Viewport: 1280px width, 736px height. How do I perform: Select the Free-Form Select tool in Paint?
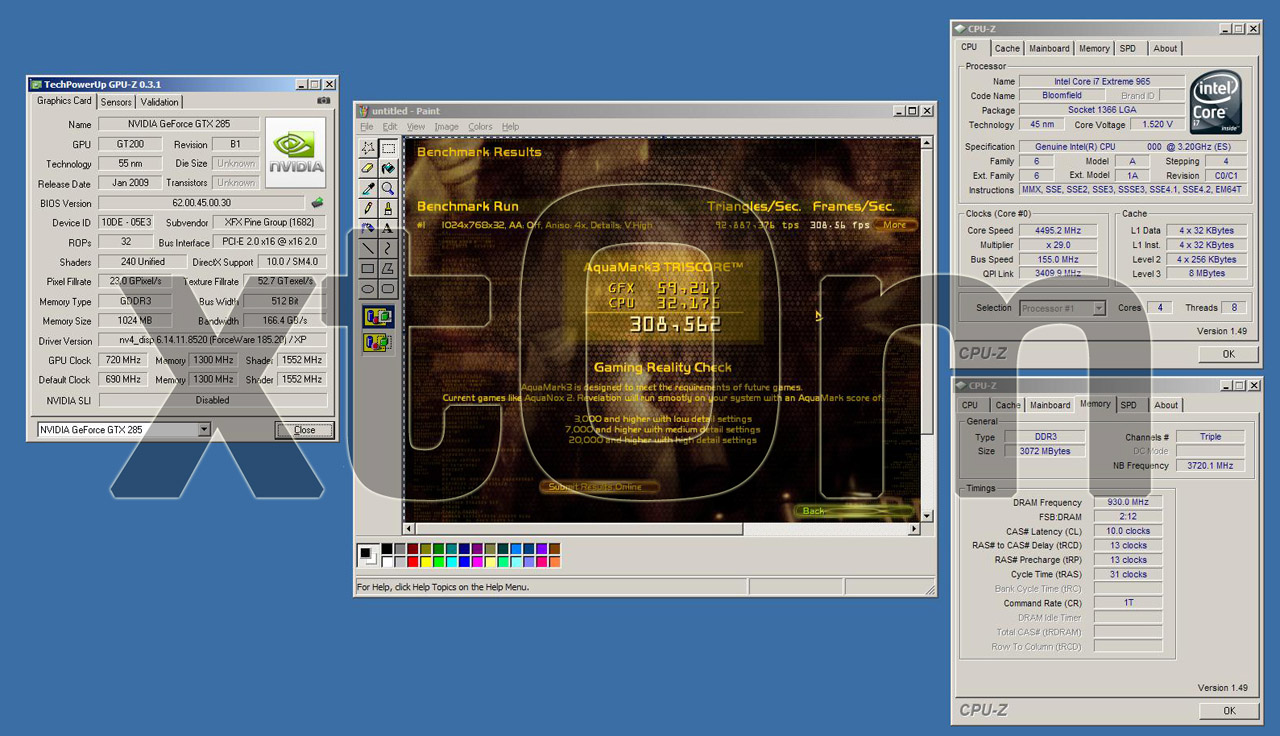(x=368, y=148)
